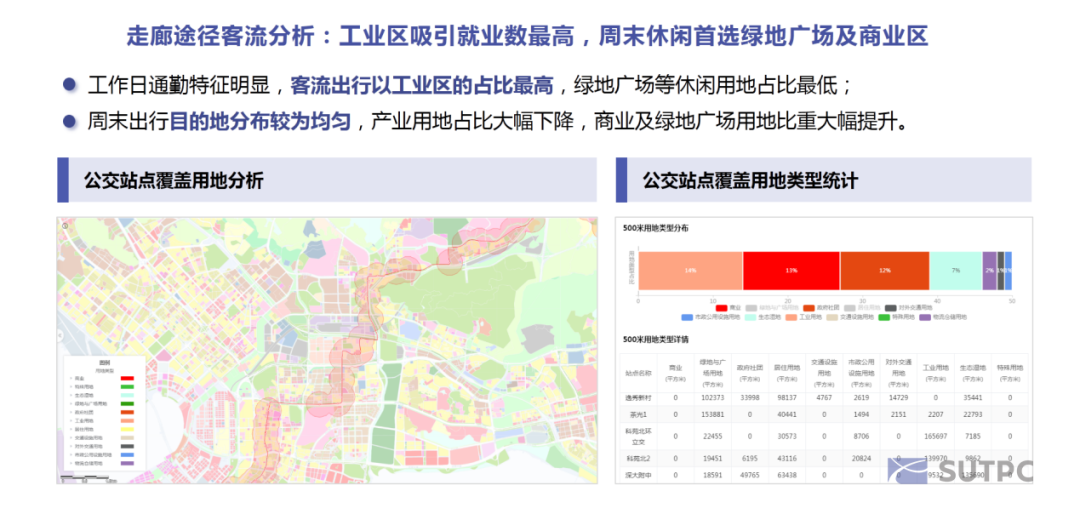
Task: Click the 500米用地类型详情 table title
Action: click(655, 340)
